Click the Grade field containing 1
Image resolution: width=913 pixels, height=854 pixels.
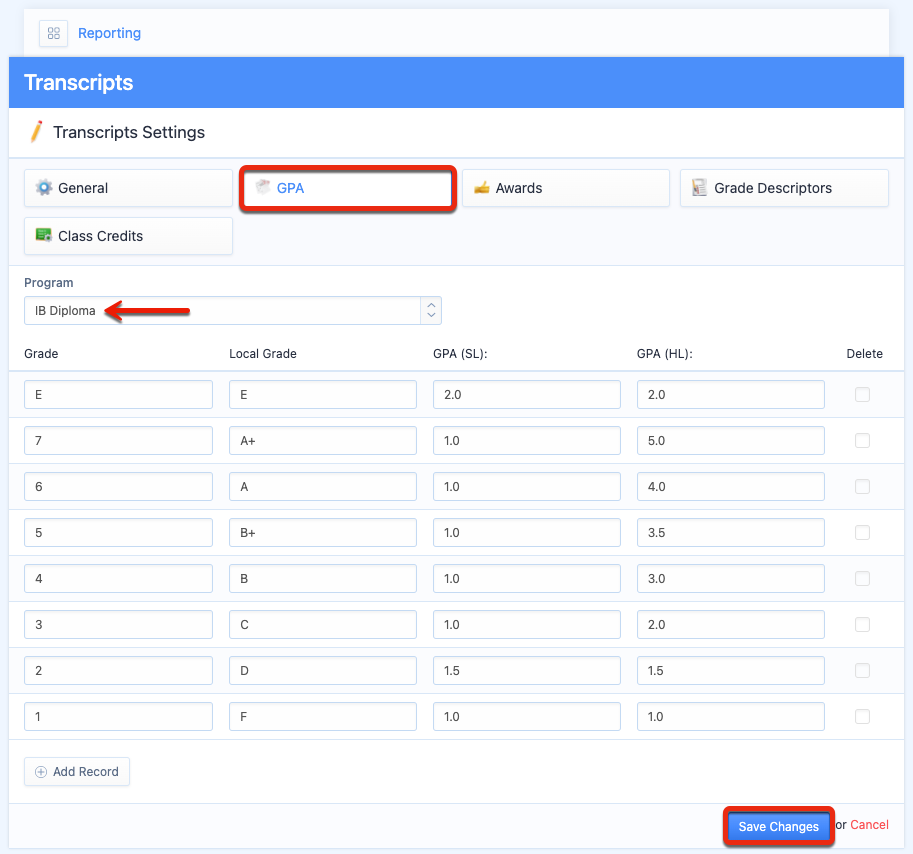[118, 717]
